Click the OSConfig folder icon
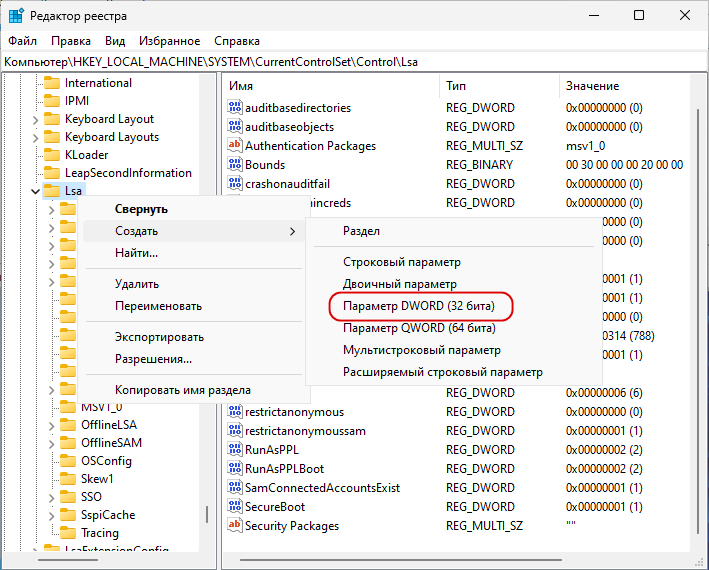The height and width of the screenshot is (570, 709). tap(68, 461)
